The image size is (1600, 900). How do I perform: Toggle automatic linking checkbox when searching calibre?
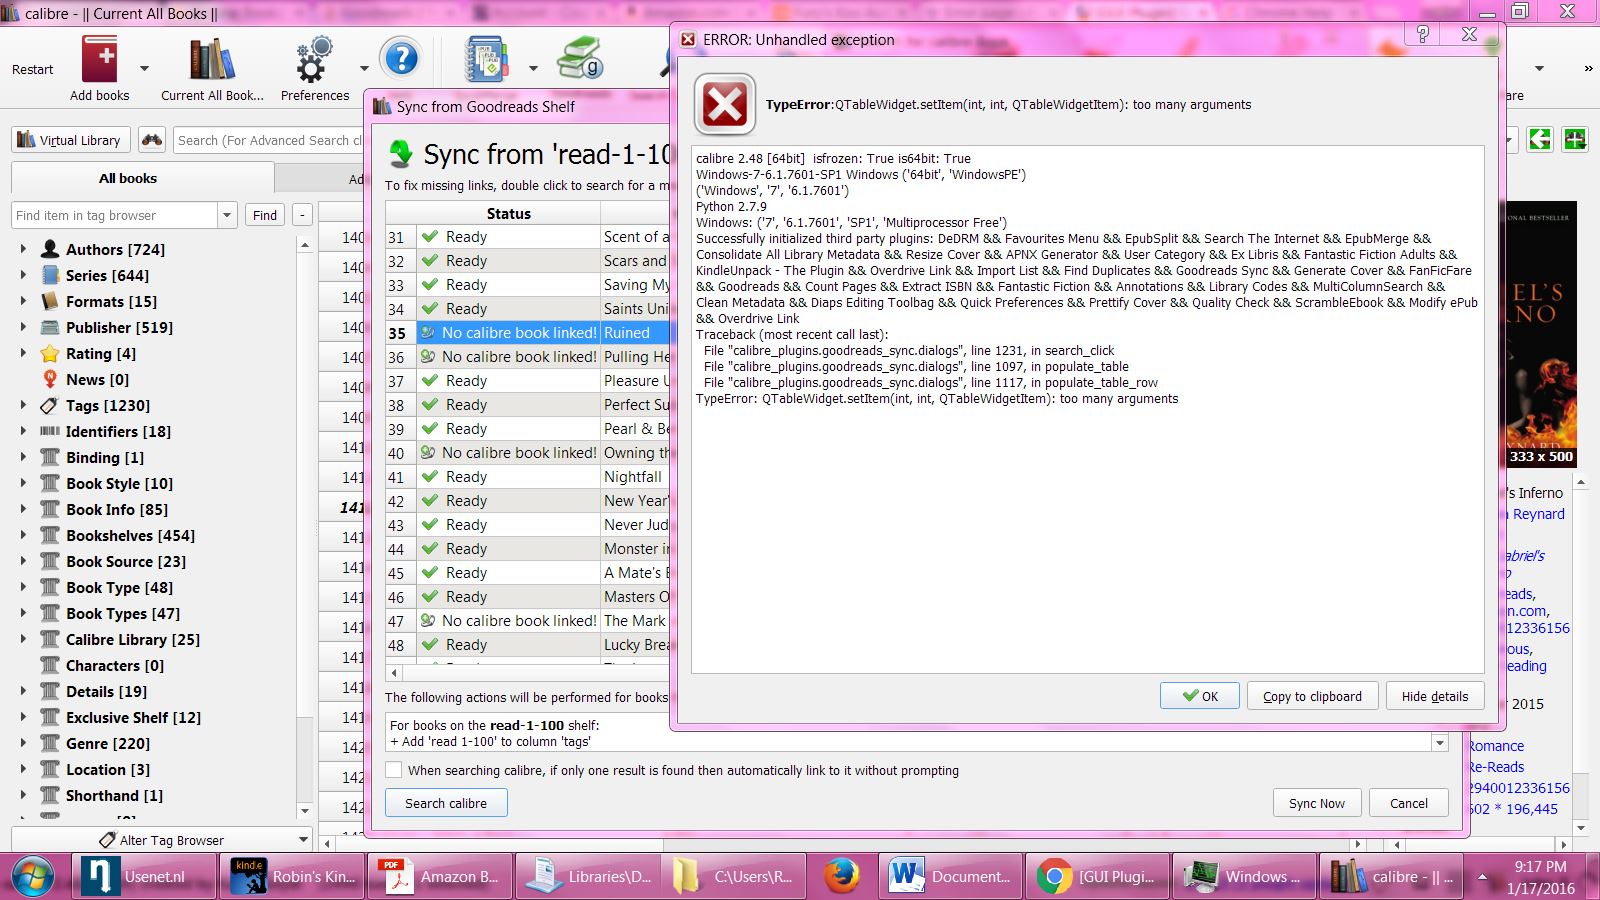(394, 770)
